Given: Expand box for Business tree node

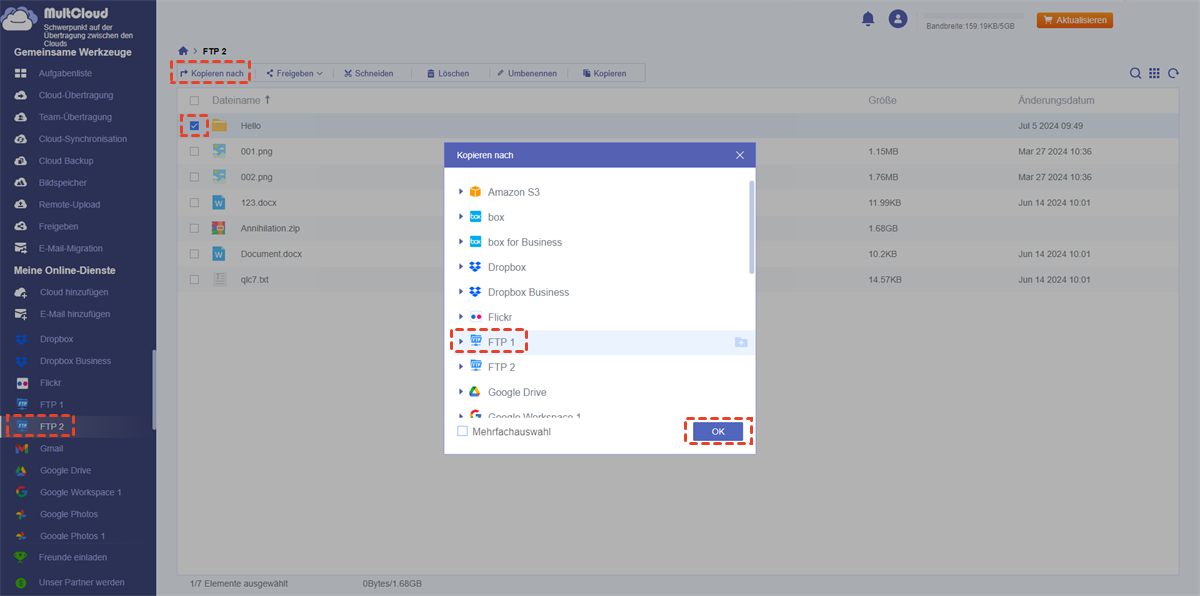Looking at the screenshot, I should [x=461, y=241].
